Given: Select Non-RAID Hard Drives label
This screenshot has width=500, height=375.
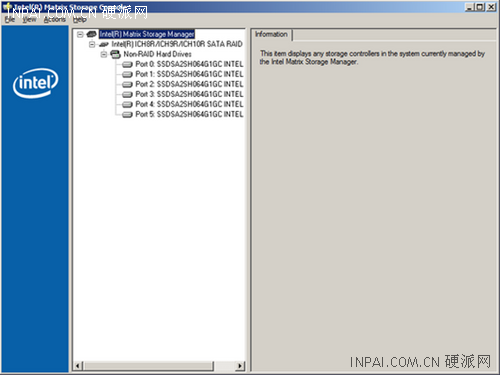Looking at the screenshot, I should pos(157,54).
